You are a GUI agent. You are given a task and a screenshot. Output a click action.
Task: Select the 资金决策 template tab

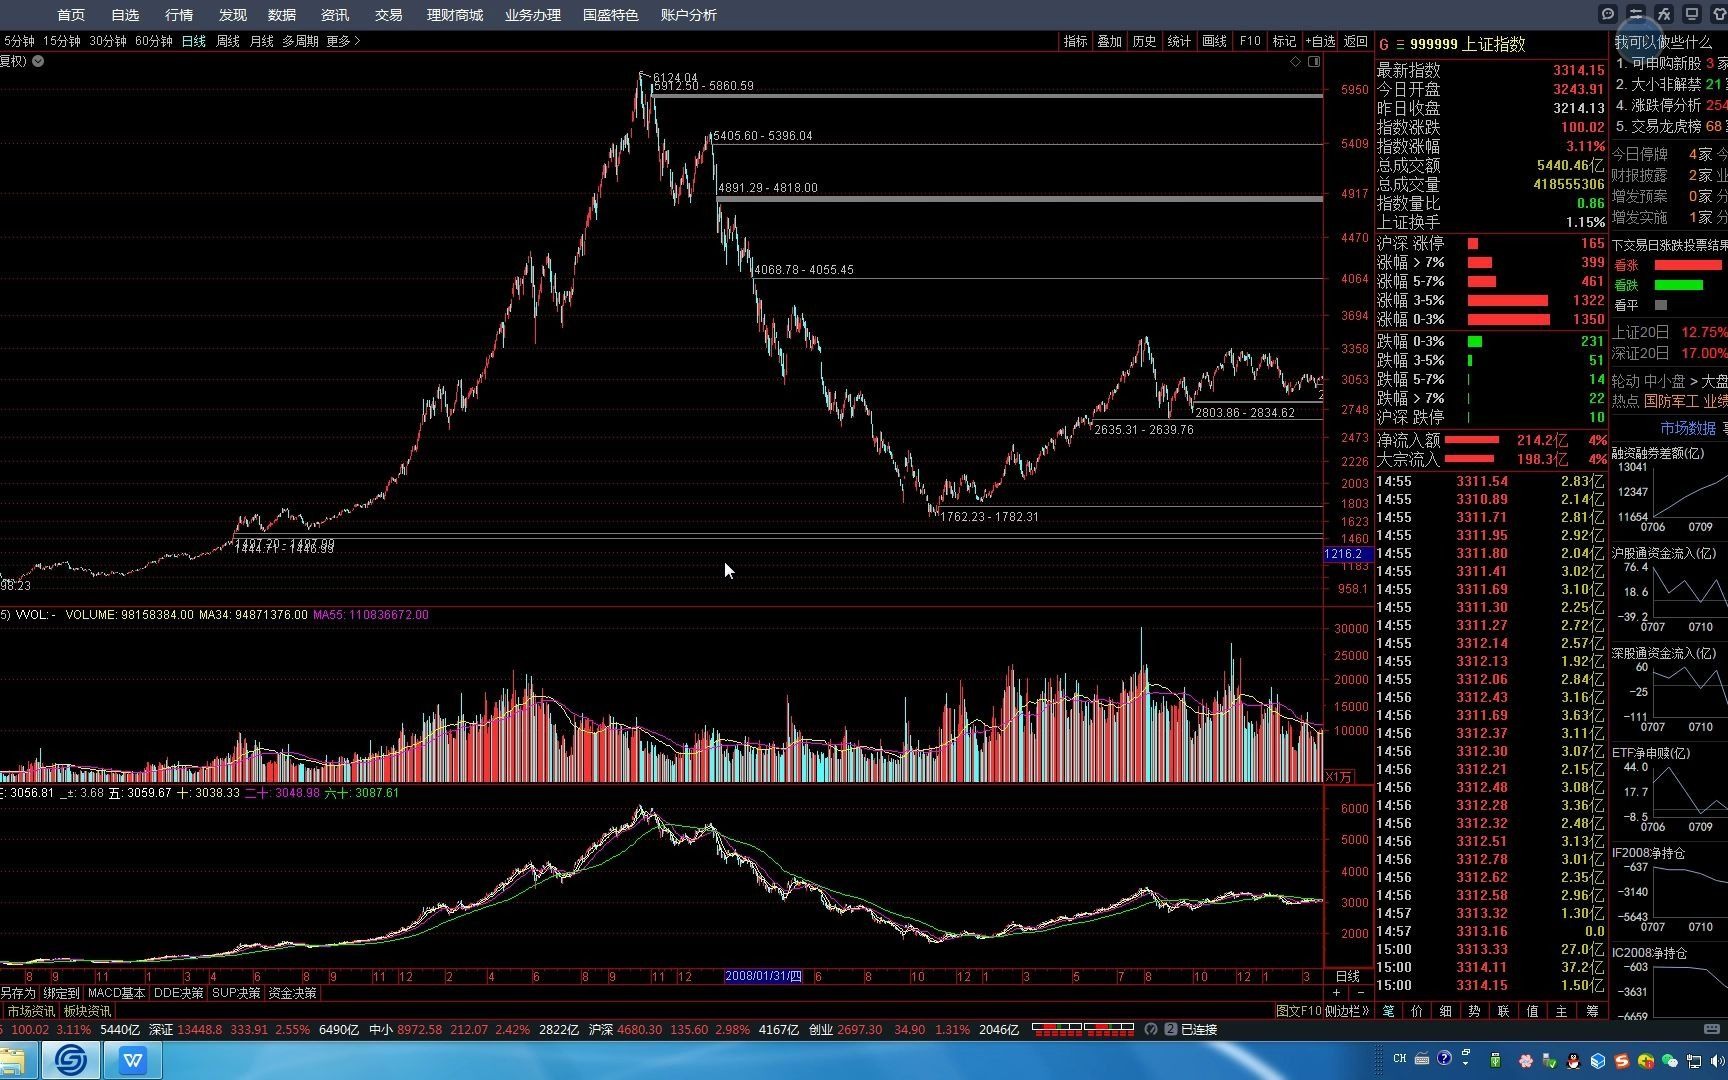pyautogui.click(x=293, y=993)
